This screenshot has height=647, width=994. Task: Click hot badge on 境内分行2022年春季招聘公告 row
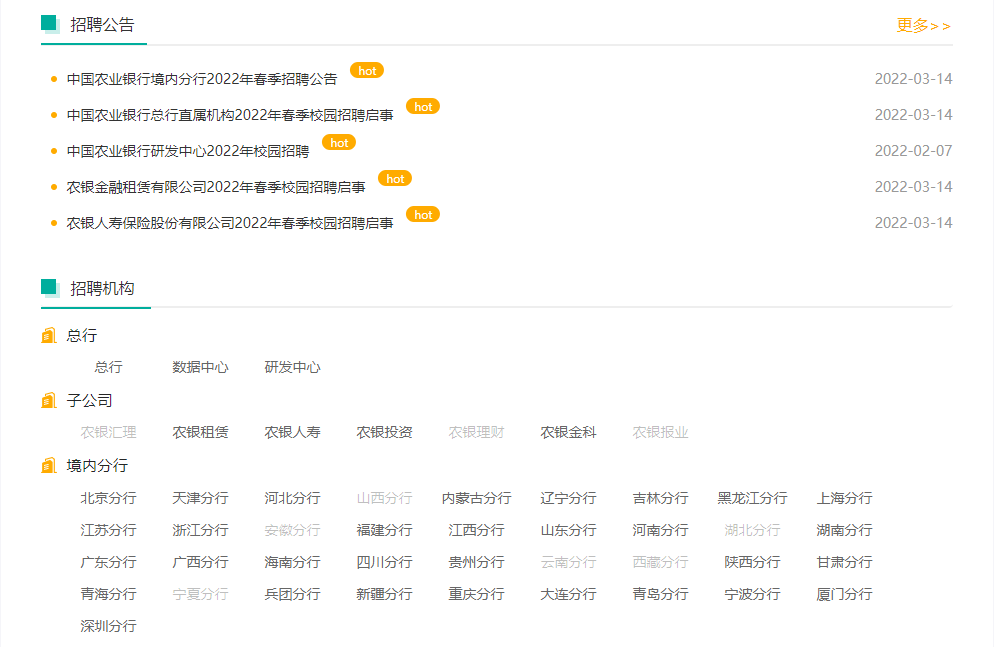coord(367,71)
